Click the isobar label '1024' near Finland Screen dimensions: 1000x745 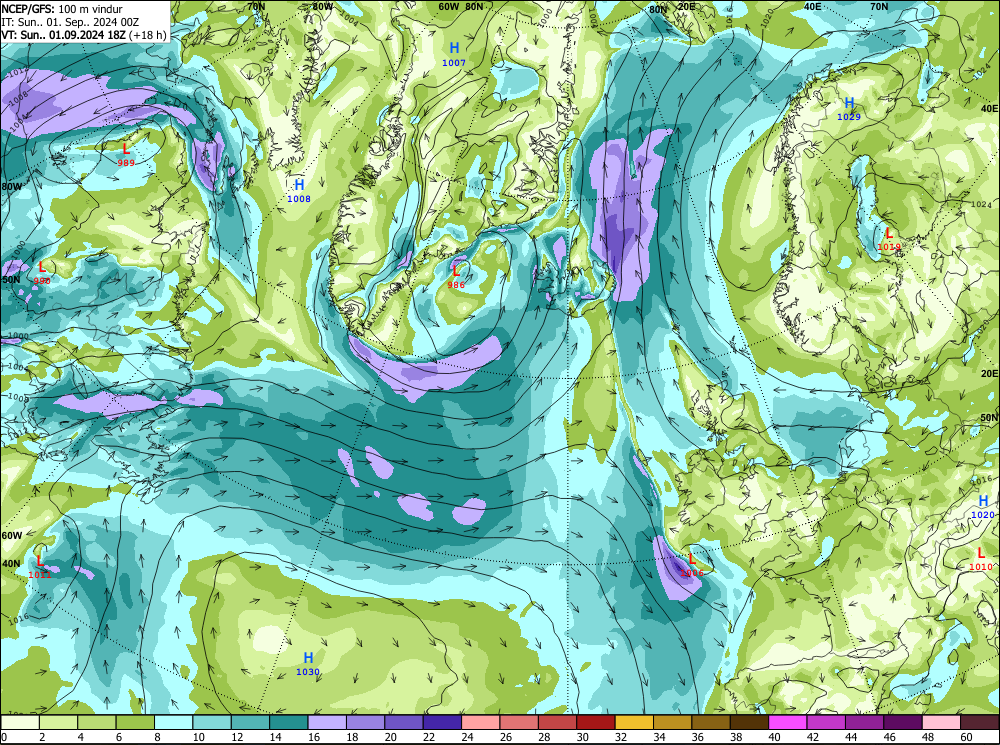tap(983, 205)
